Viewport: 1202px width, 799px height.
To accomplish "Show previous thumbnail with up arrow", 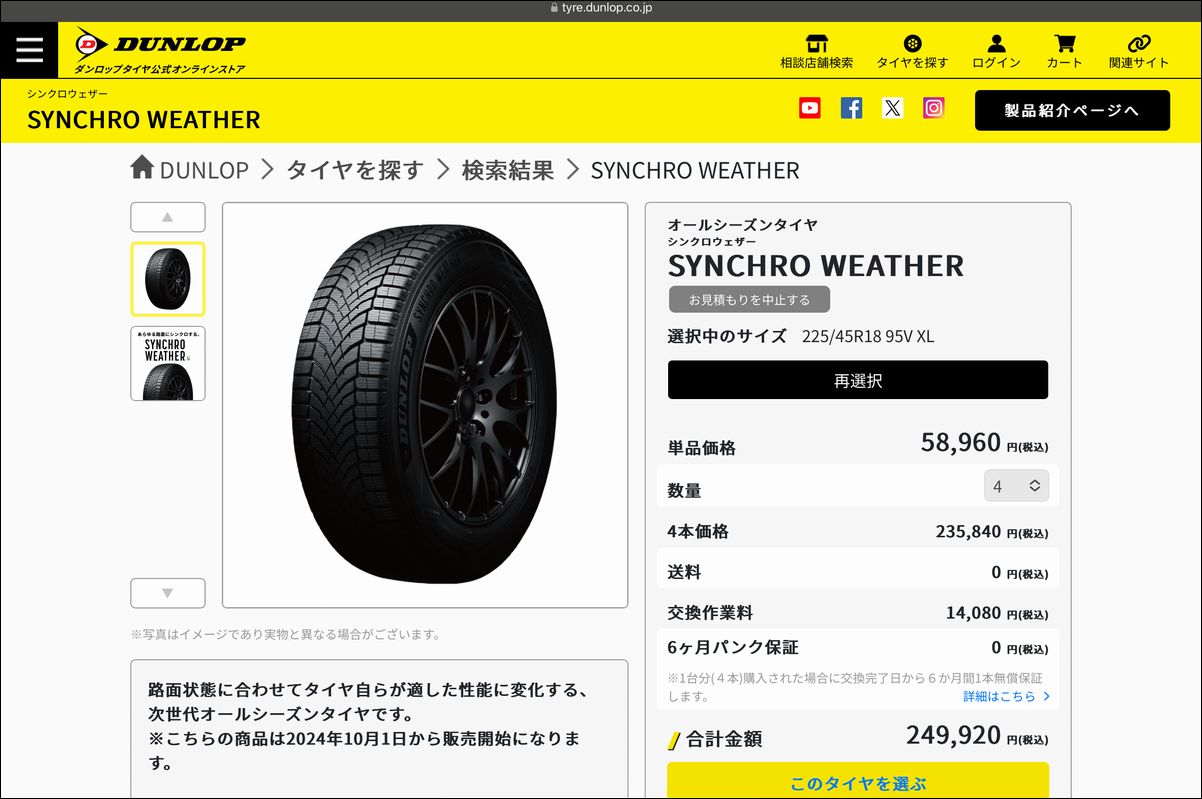I will [168, 217].
